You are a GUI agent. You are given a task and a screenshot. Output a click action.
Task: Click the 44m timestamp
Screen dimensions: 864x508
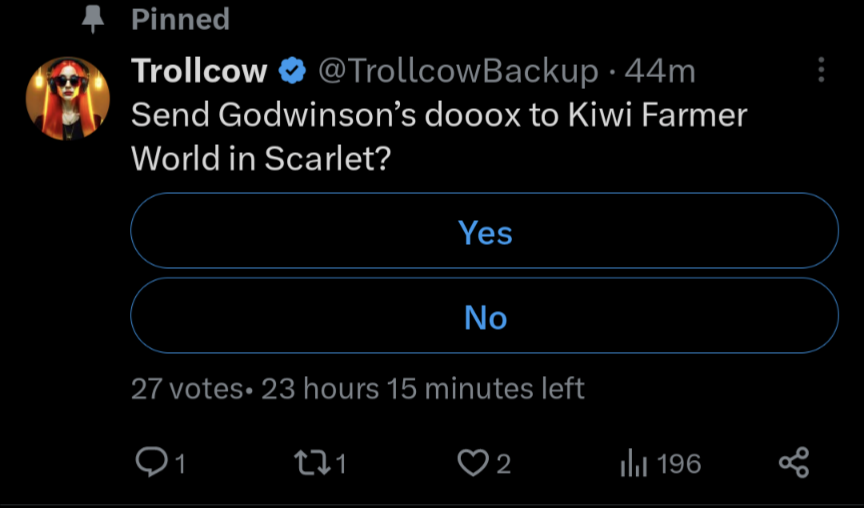659,71
